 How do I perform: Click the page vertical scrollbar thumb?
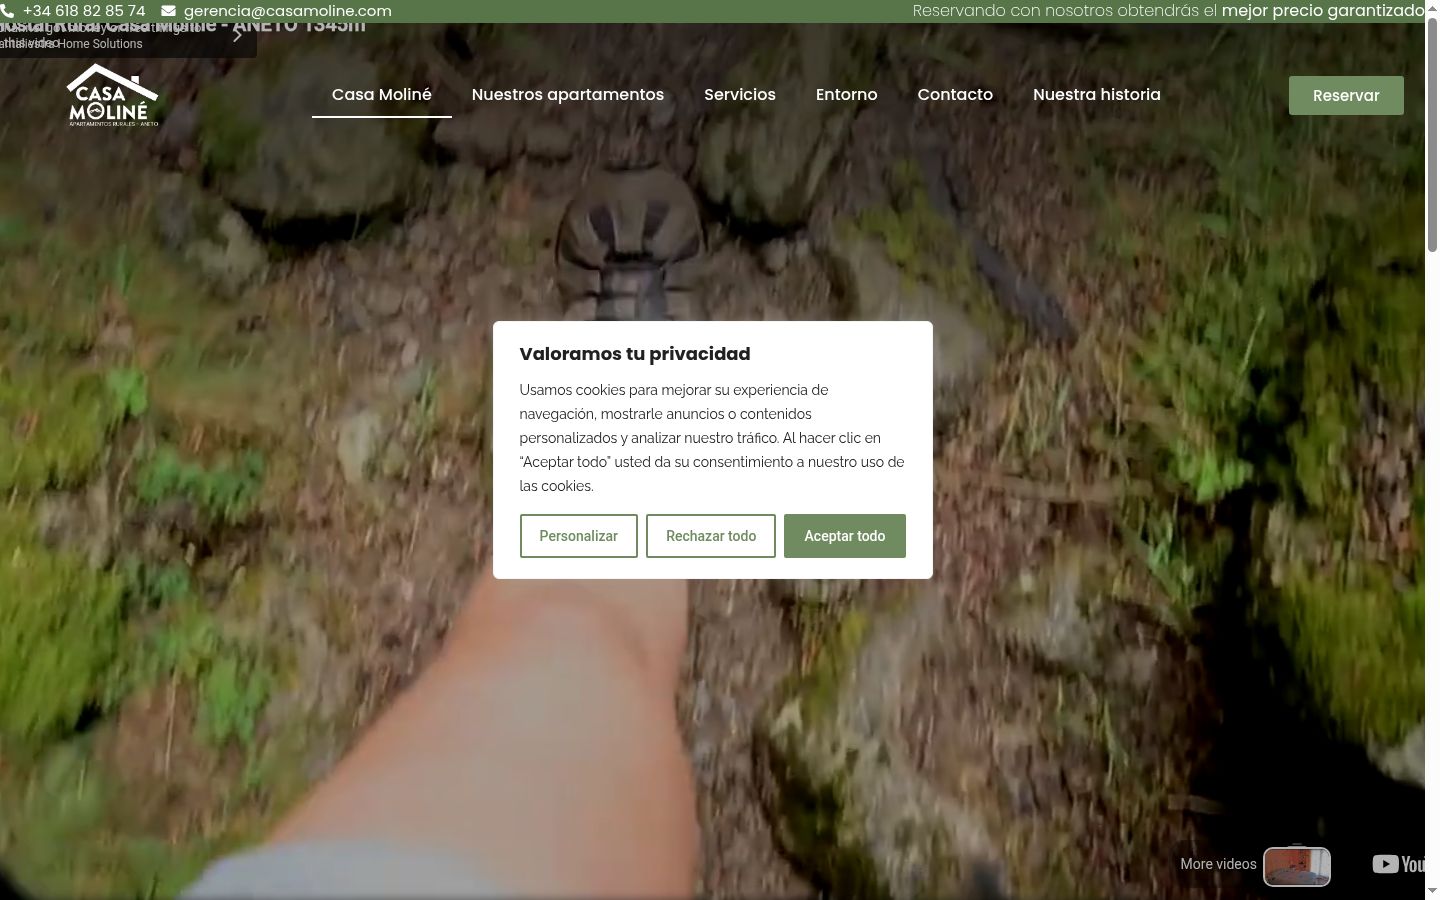[1432, 135]
